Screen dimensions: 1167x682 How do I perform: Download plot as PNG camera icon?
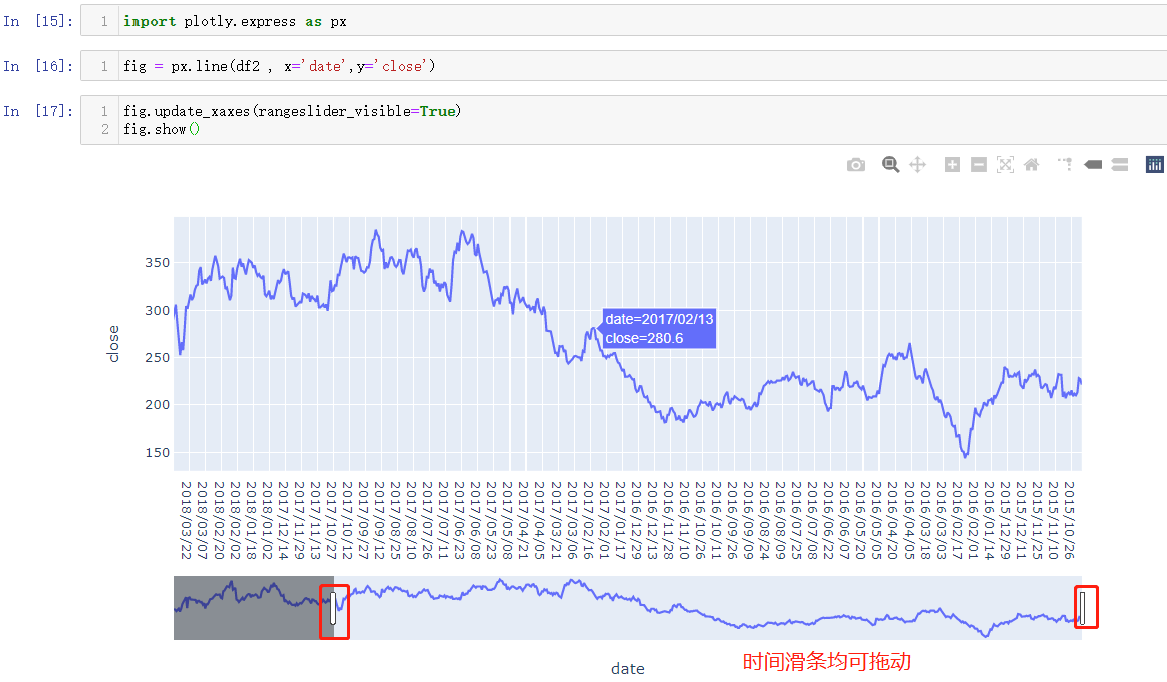click(856, 165)
